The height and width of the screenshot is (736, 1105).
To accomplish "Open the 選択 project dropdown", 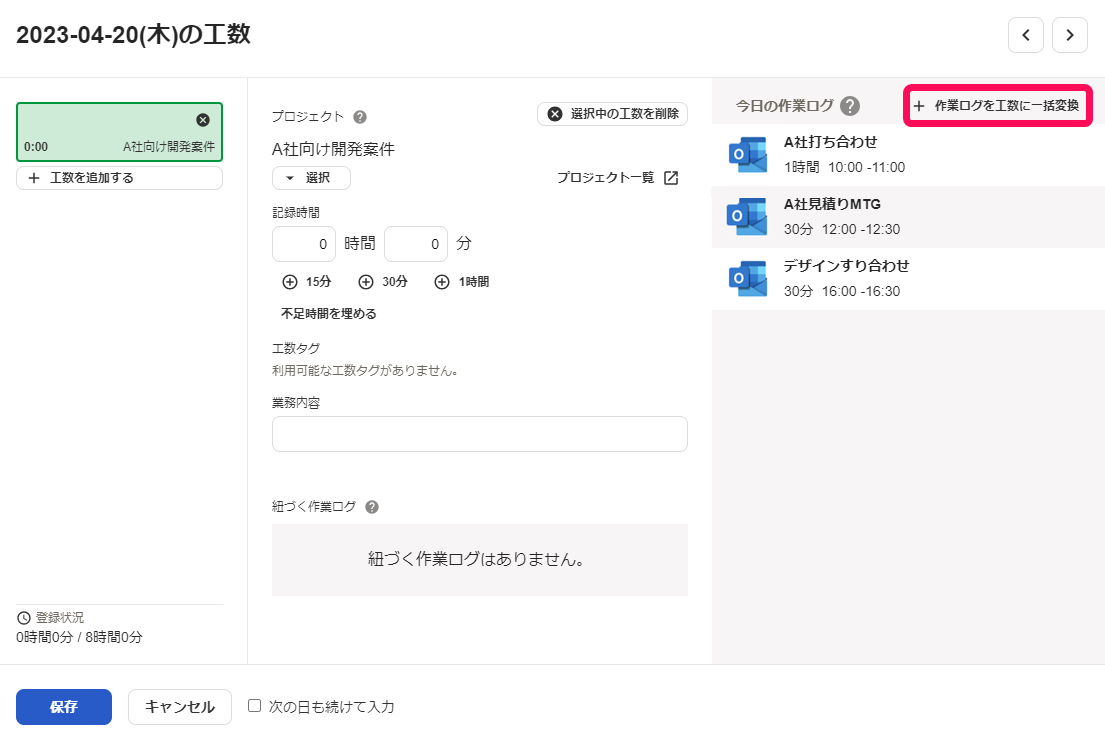I will [x=311, y=178].
